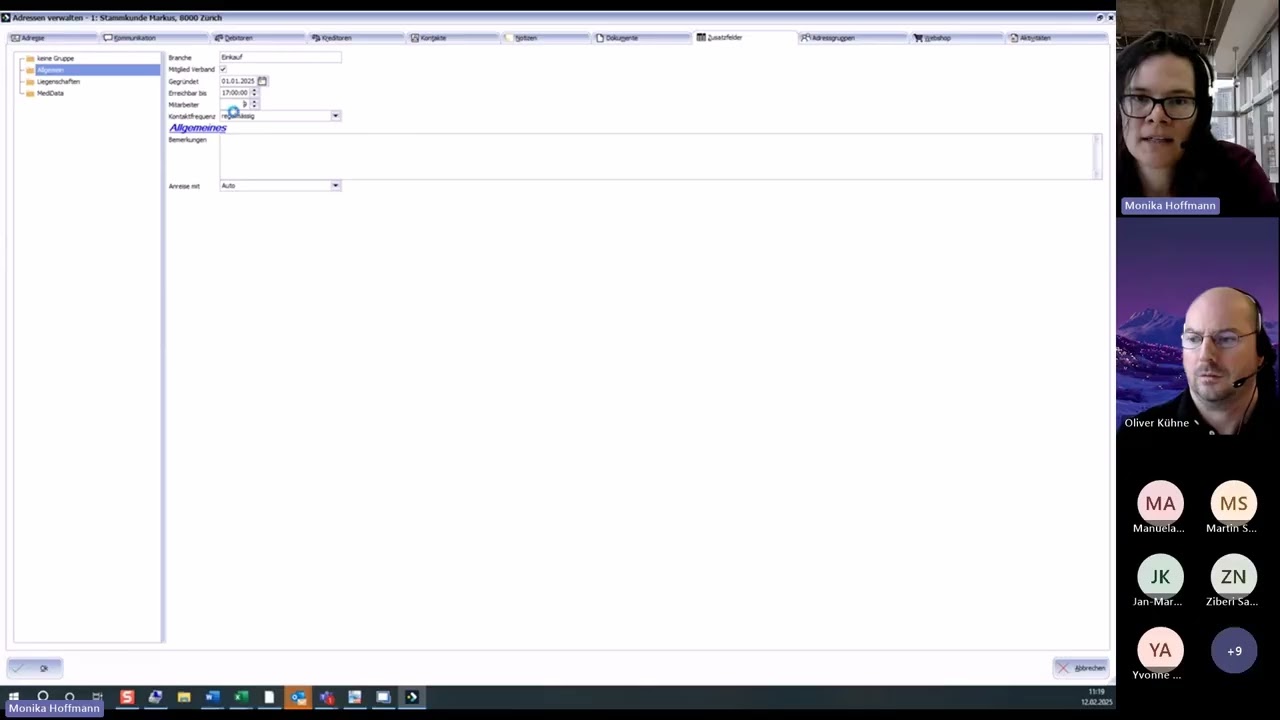The width and height of the screenshot is (1280, 720).
Task: Select the Liegenschaften group label
Action: coord(58,82)
